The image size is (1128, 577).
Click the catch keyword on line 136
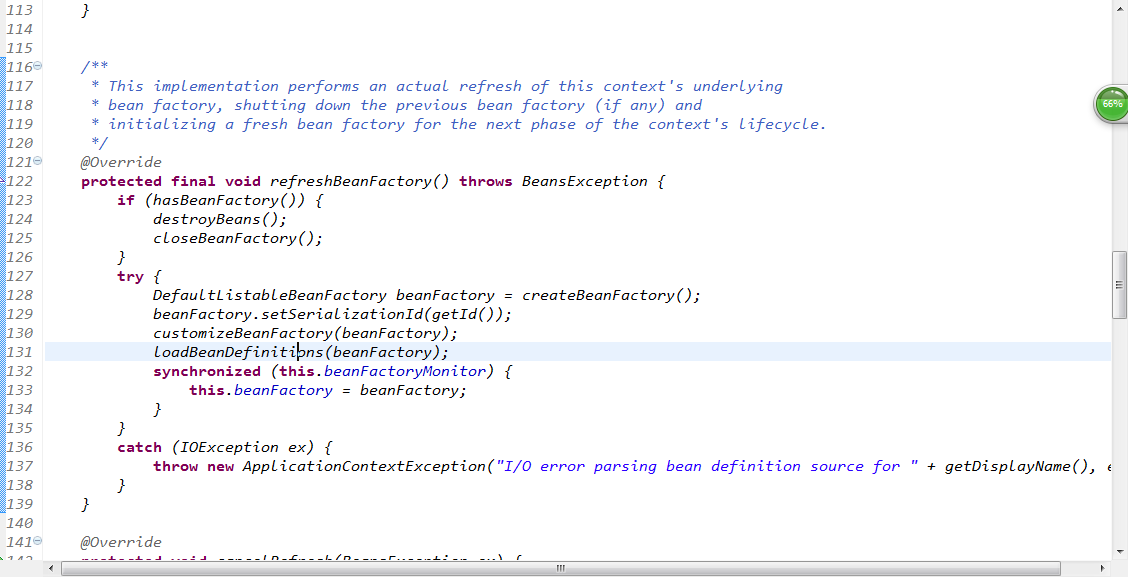[x=140, y=447]
